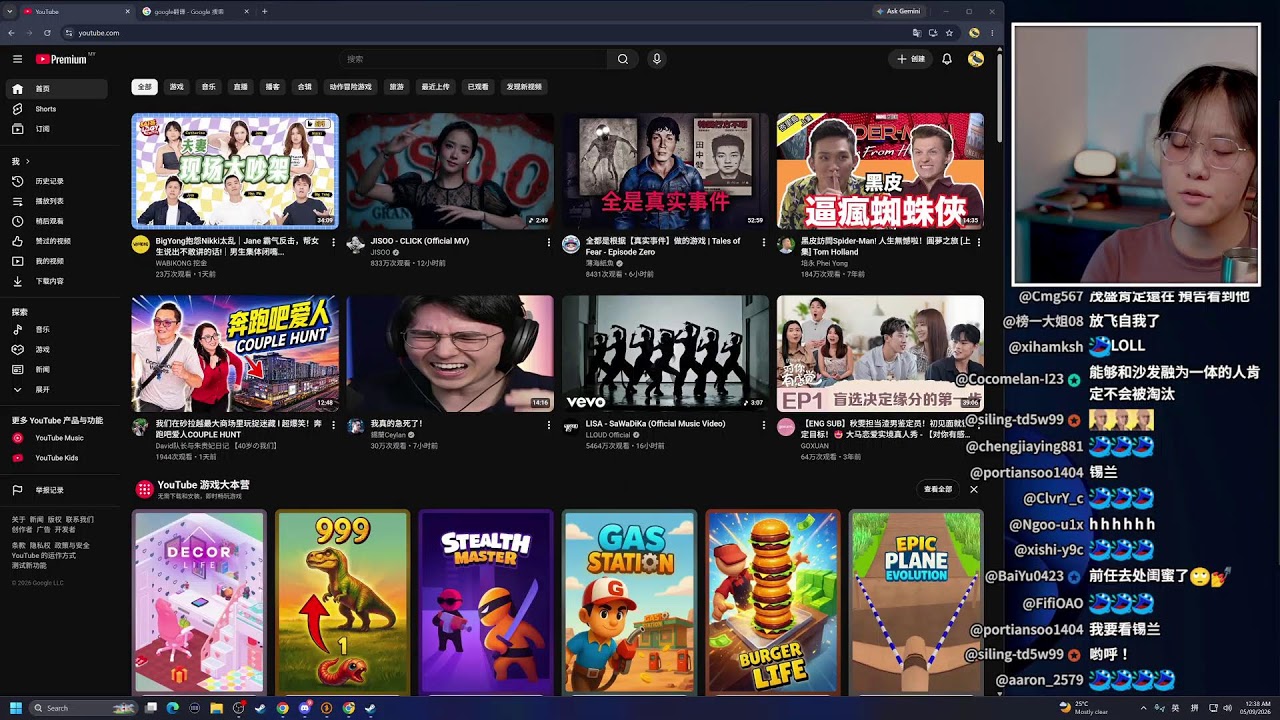Select the 动作冒险游戏 filter chip

(x=351, y=87)
